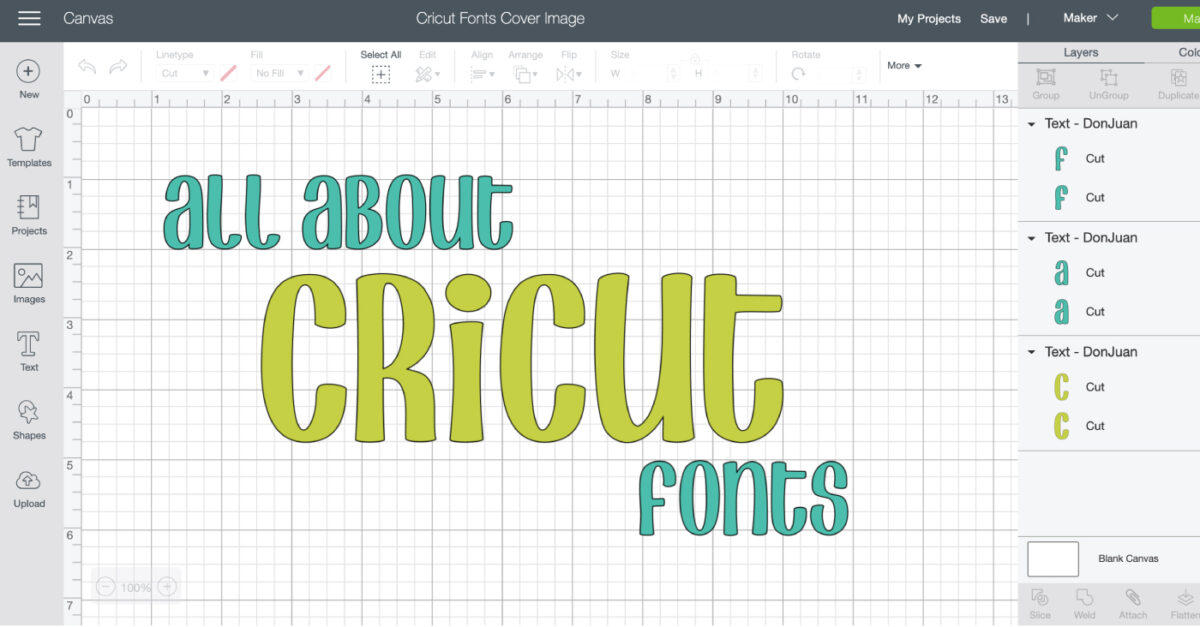Open the hamburger main menu
This screenshot has height=627, width=1200.
[x=30, y=18]
